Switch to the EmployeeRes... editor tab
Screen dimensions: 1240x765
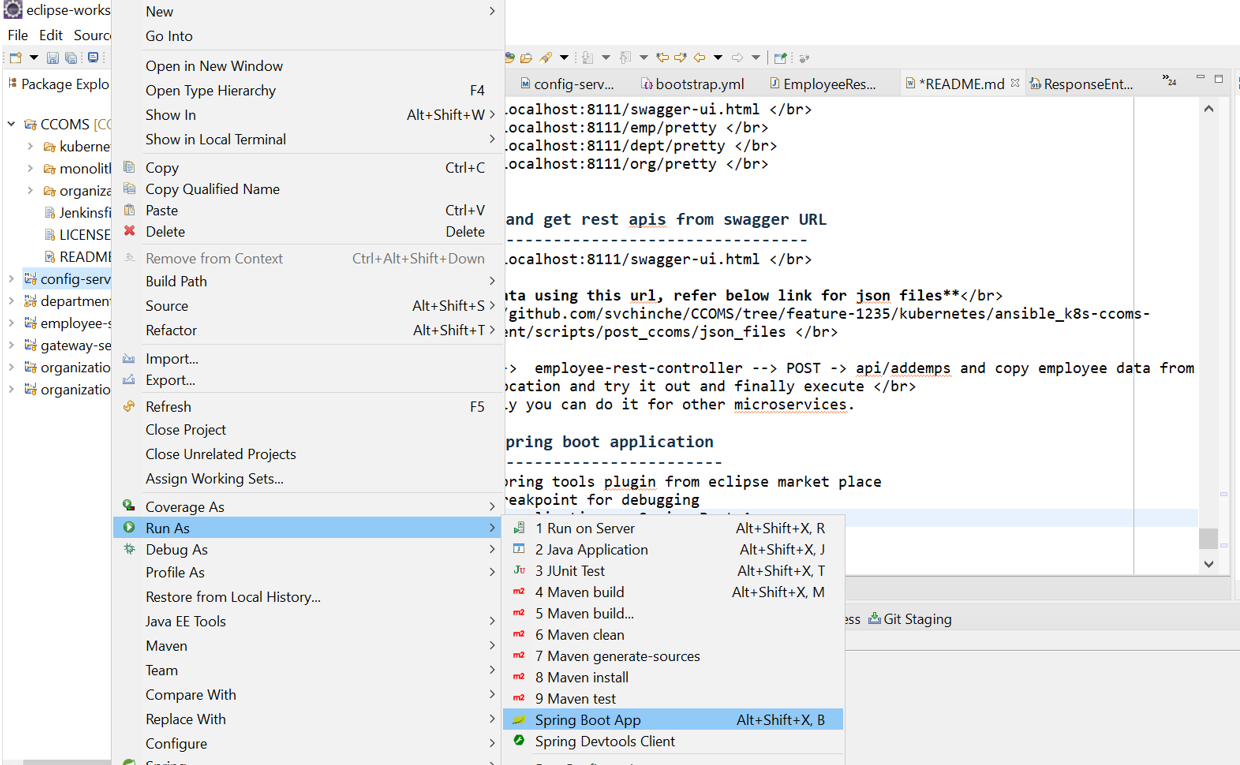click(823, 84)
